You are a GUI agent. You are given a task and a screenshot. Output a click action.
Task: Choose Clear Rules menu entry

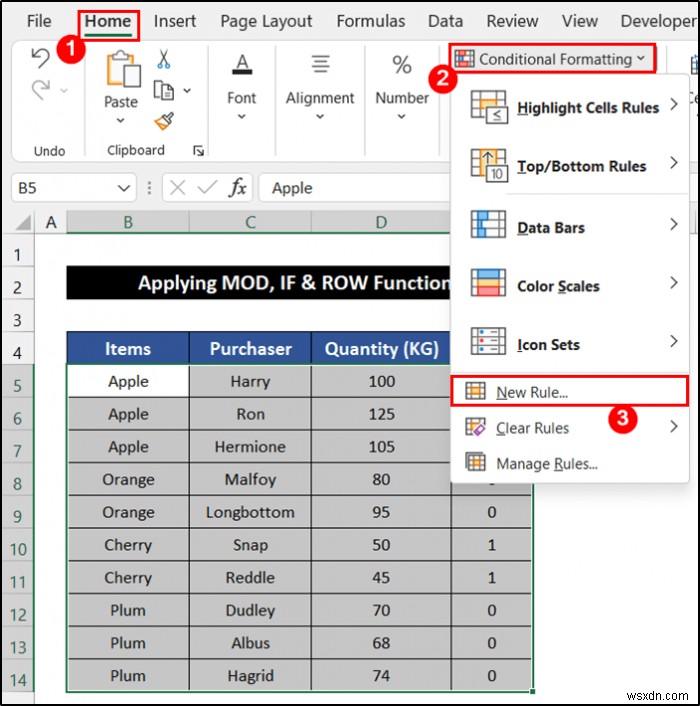pyautogui.click(x=569, y=427)
